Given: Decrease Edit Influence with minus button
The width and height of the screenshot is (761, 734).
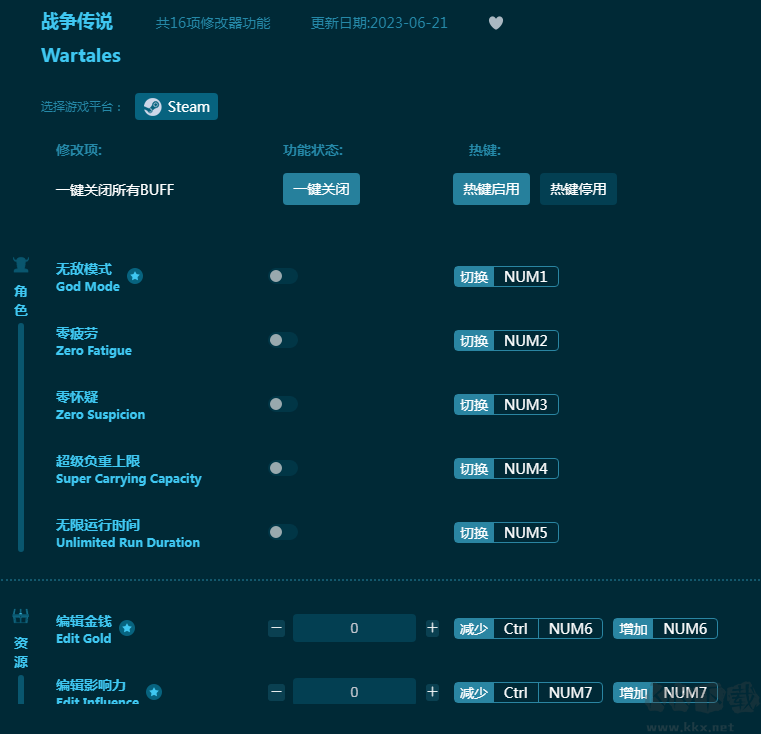Looking at the screenshot, I should 277,692.
